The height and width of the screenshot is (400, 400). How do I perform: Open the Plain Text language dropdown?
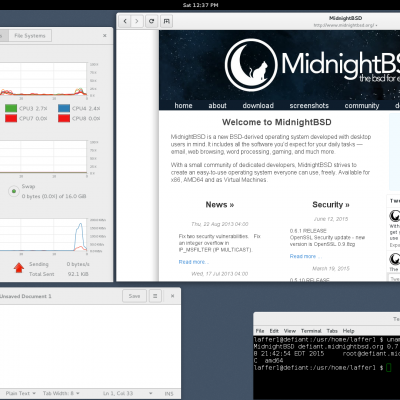pyautogui.click(x=21, y=393)
